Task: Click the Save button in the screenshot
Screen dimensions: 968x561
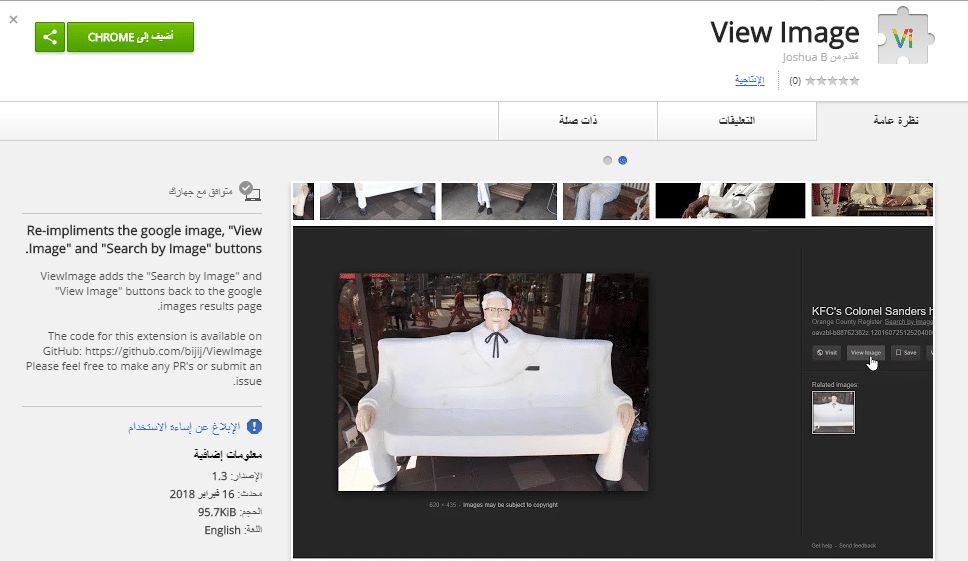Action: [906, 352]
